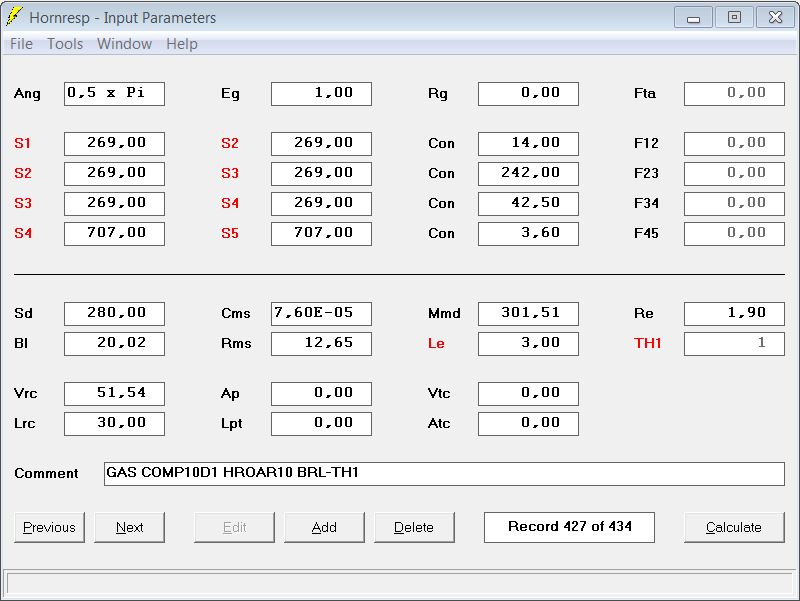Select the Lrc input field
Image resolution: width=800 pixels, height=601 pixels.
click(114, 423)
